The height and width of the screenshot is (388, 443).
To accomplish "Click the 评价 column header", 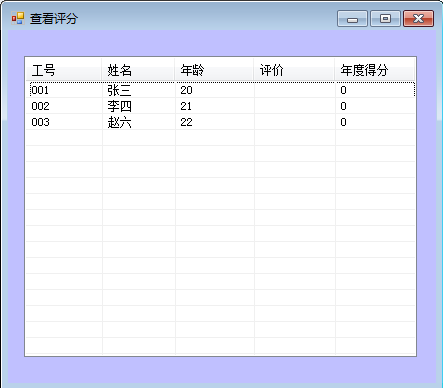I will [x=294, y=70].
